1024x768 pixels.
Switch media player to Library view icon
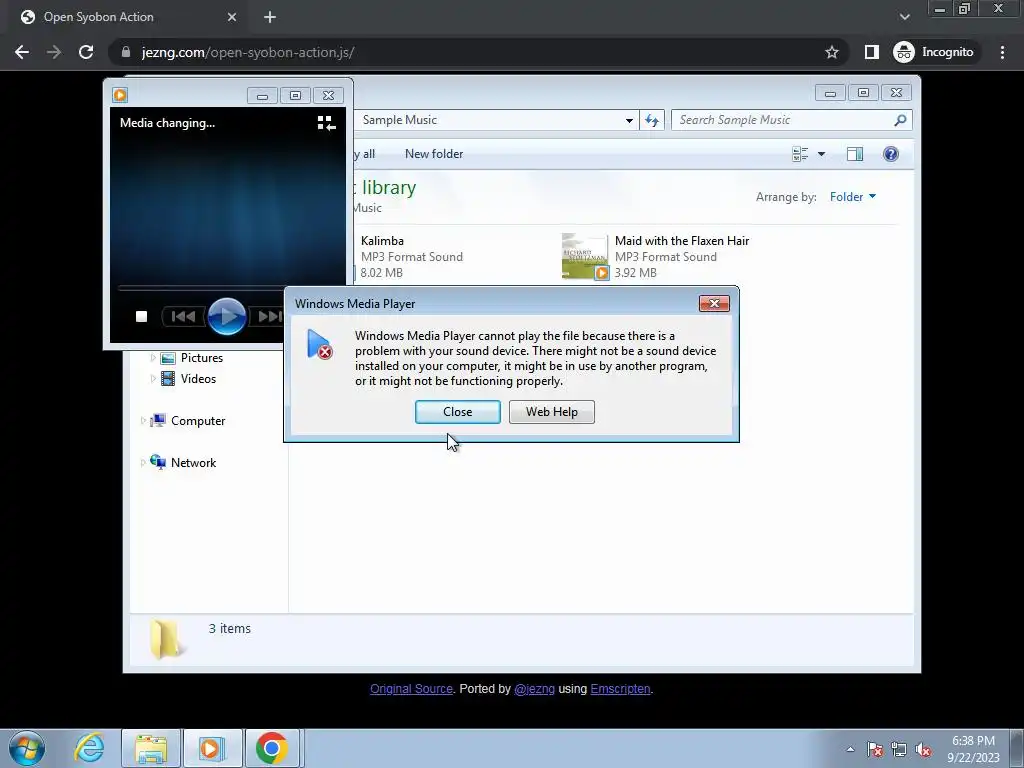(326, 123)
